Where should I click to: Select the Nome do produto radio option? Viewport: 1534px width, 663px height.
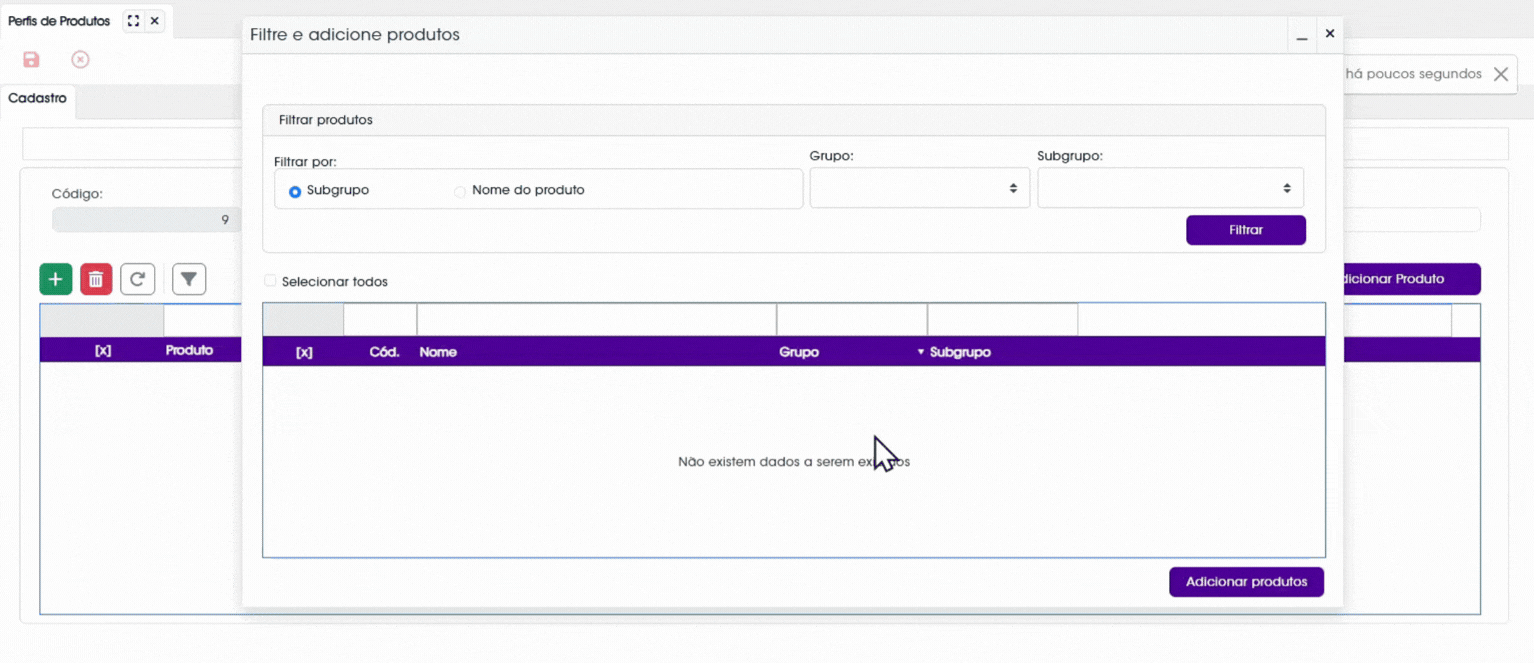point(460,191)
